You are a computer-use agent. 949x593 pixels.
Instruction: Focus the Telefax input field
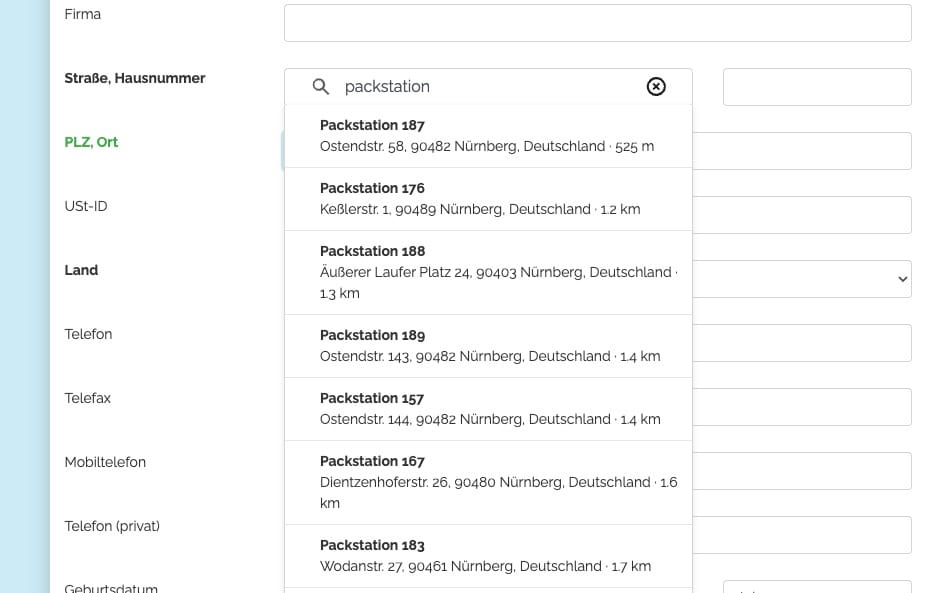click(801, 407)
